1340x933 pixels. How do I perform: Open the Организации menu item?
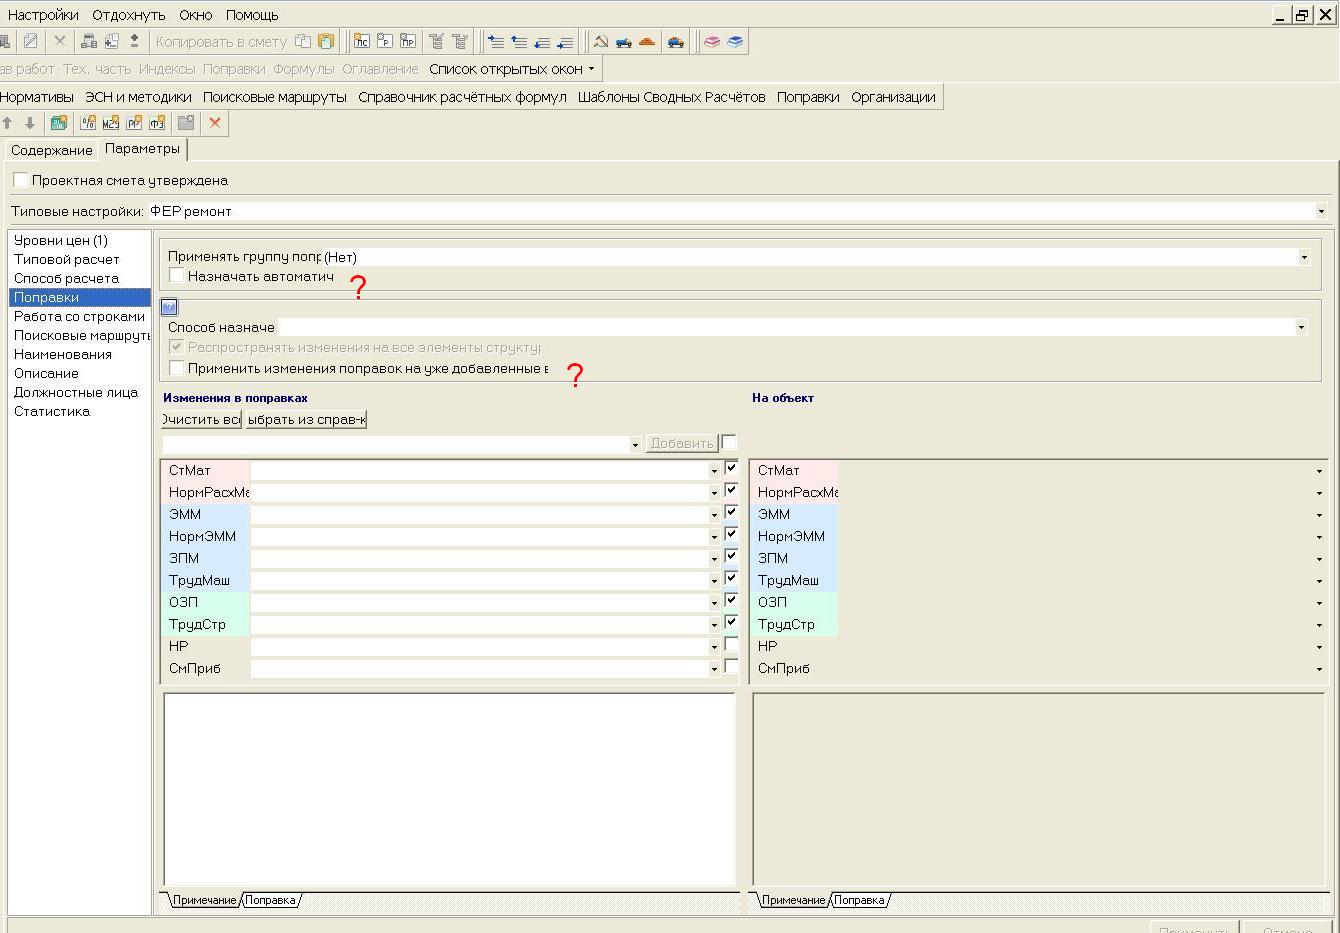point(893,97)
